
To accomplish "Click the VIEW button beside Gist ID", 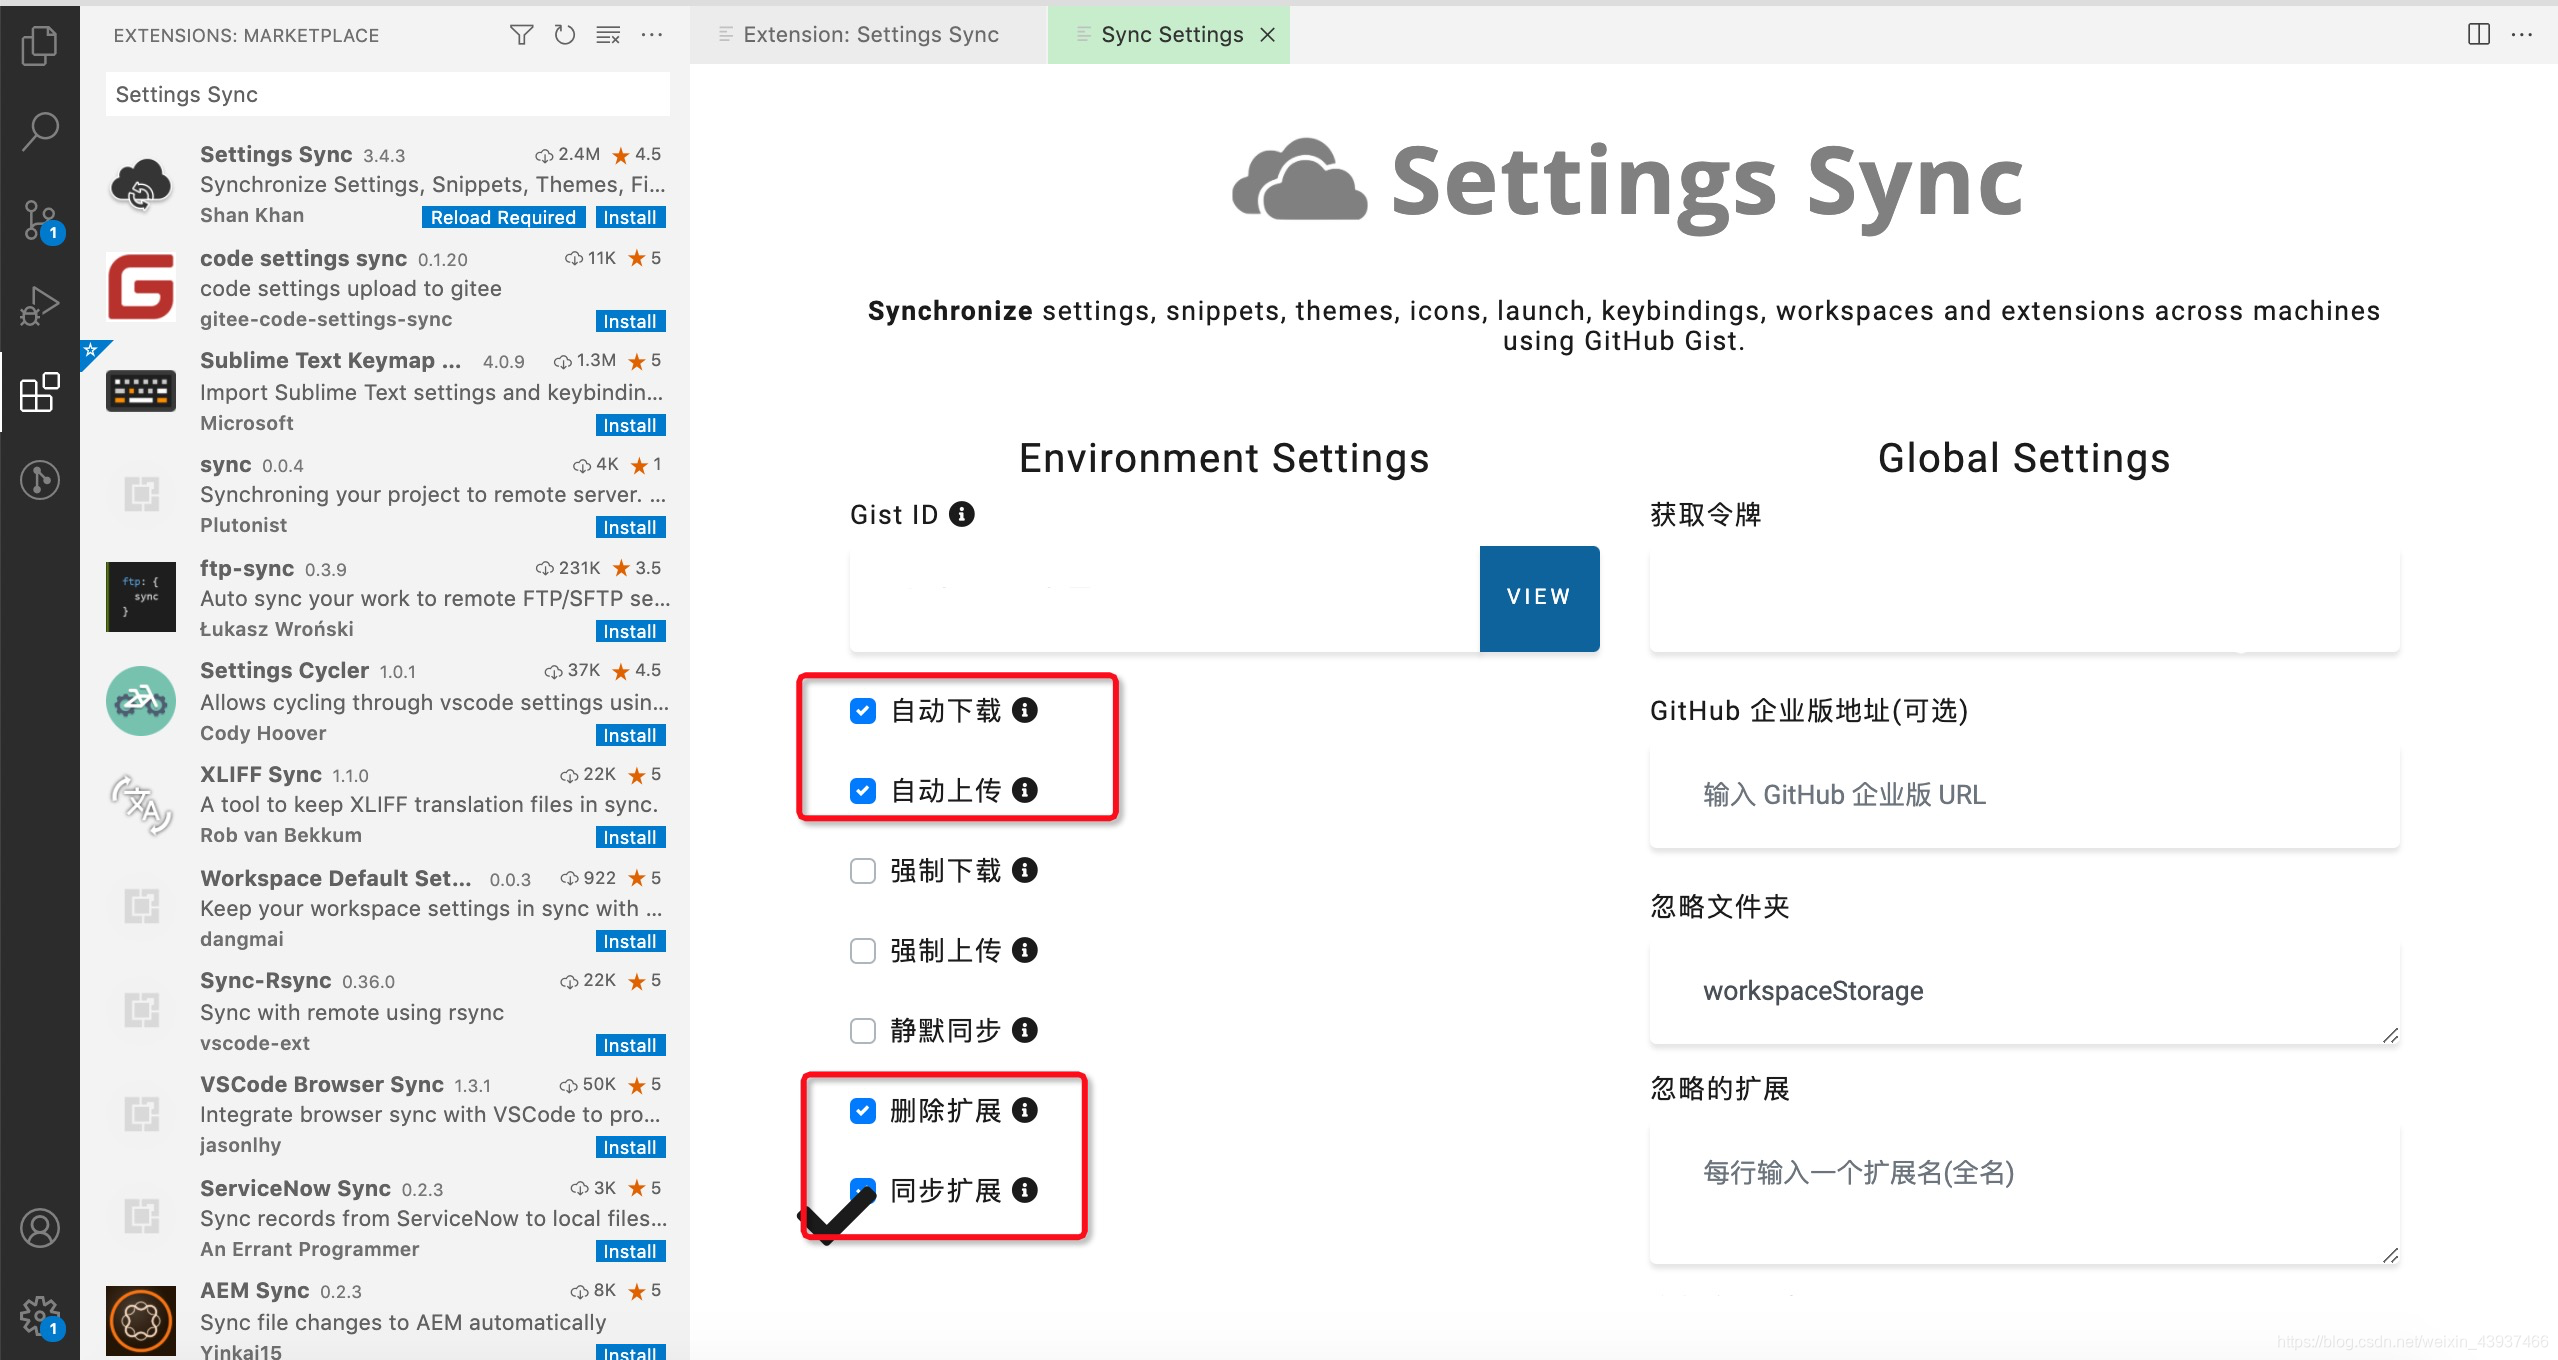I will point(1539,598).
